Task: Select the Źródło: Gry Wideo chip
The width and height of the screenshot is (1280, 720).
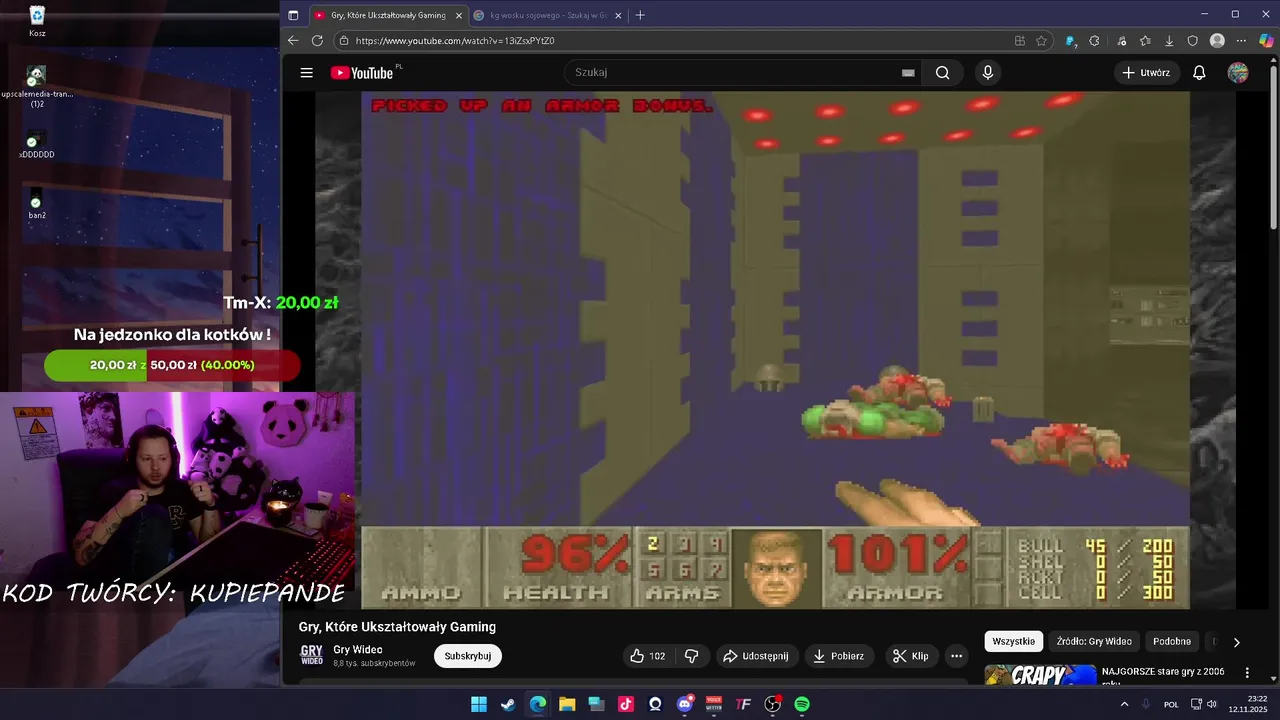Action: click(1094, 641)
